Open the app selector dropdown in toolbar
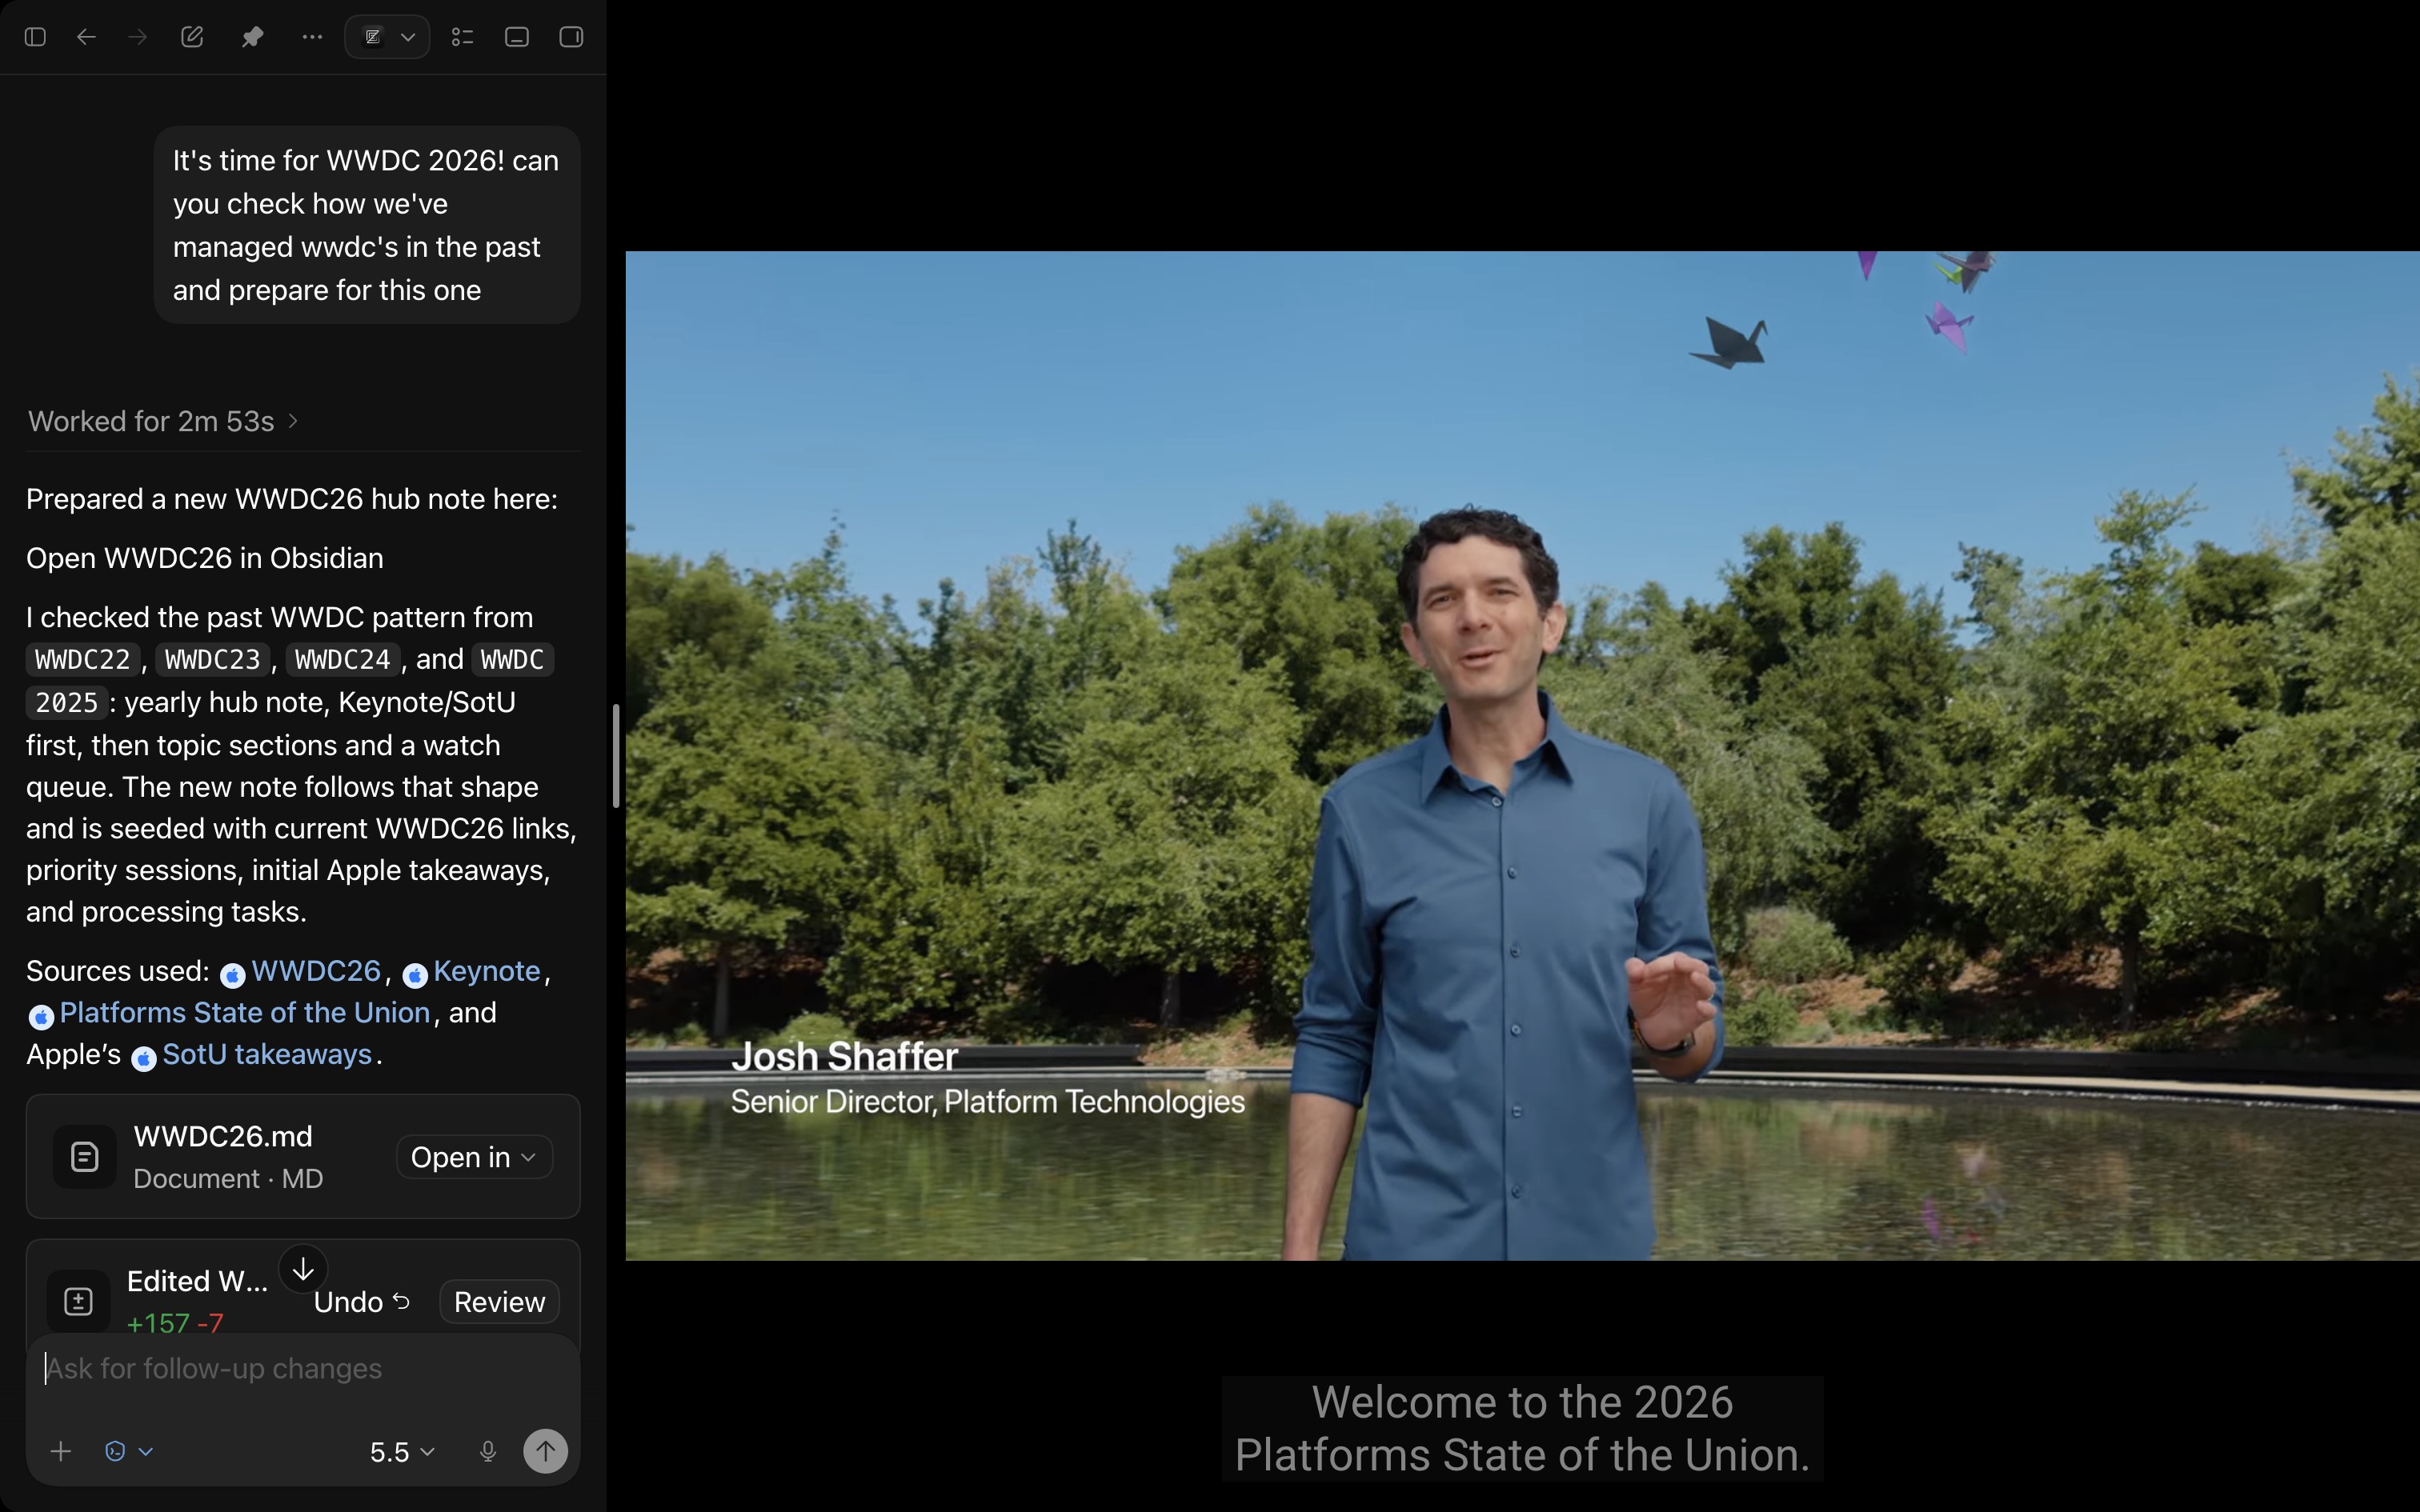The width and height of the screenshot is (2420, 1512). (x=387, y=37)
